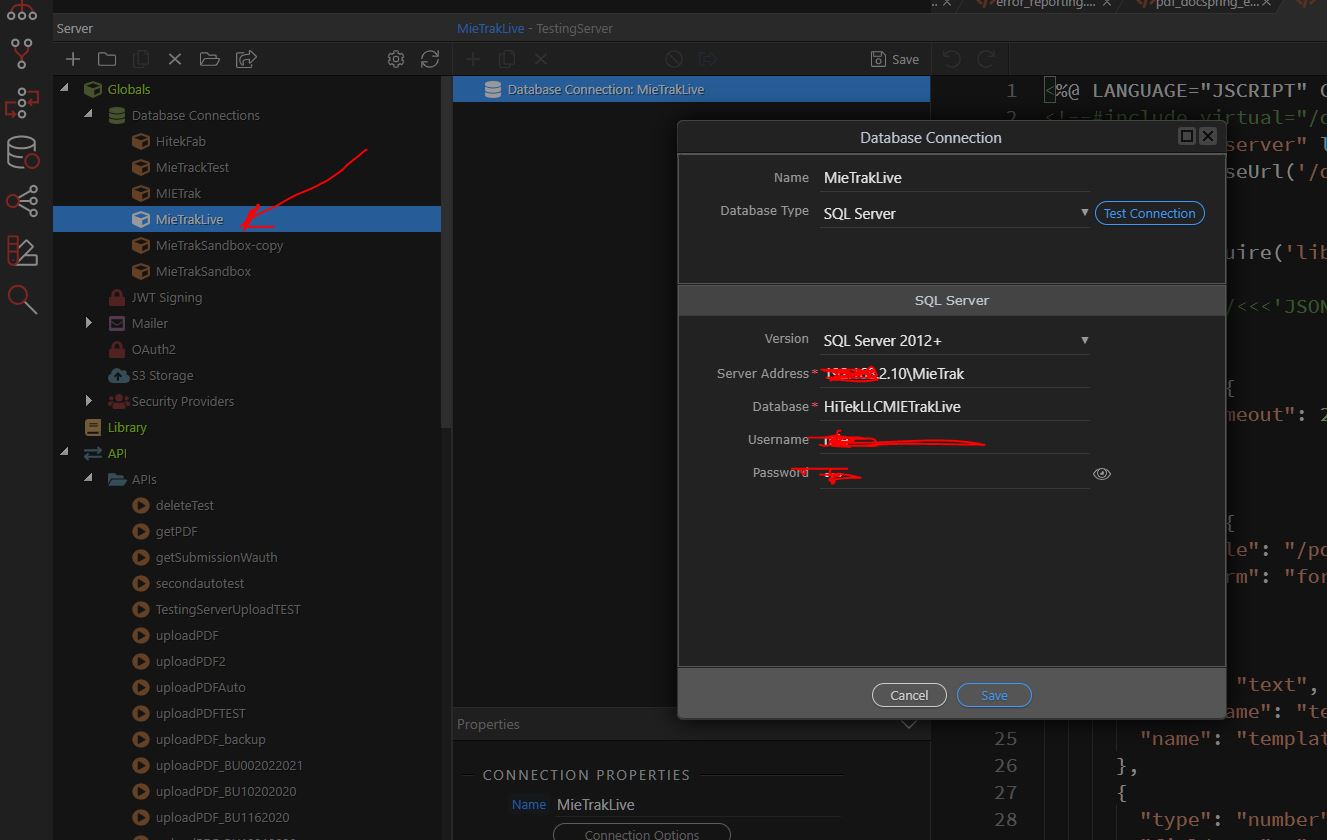The image size is (1327, 840).
Task: Open the SQL Server Version dropdown
Action: pyautogui.click(x=955, y=341)
